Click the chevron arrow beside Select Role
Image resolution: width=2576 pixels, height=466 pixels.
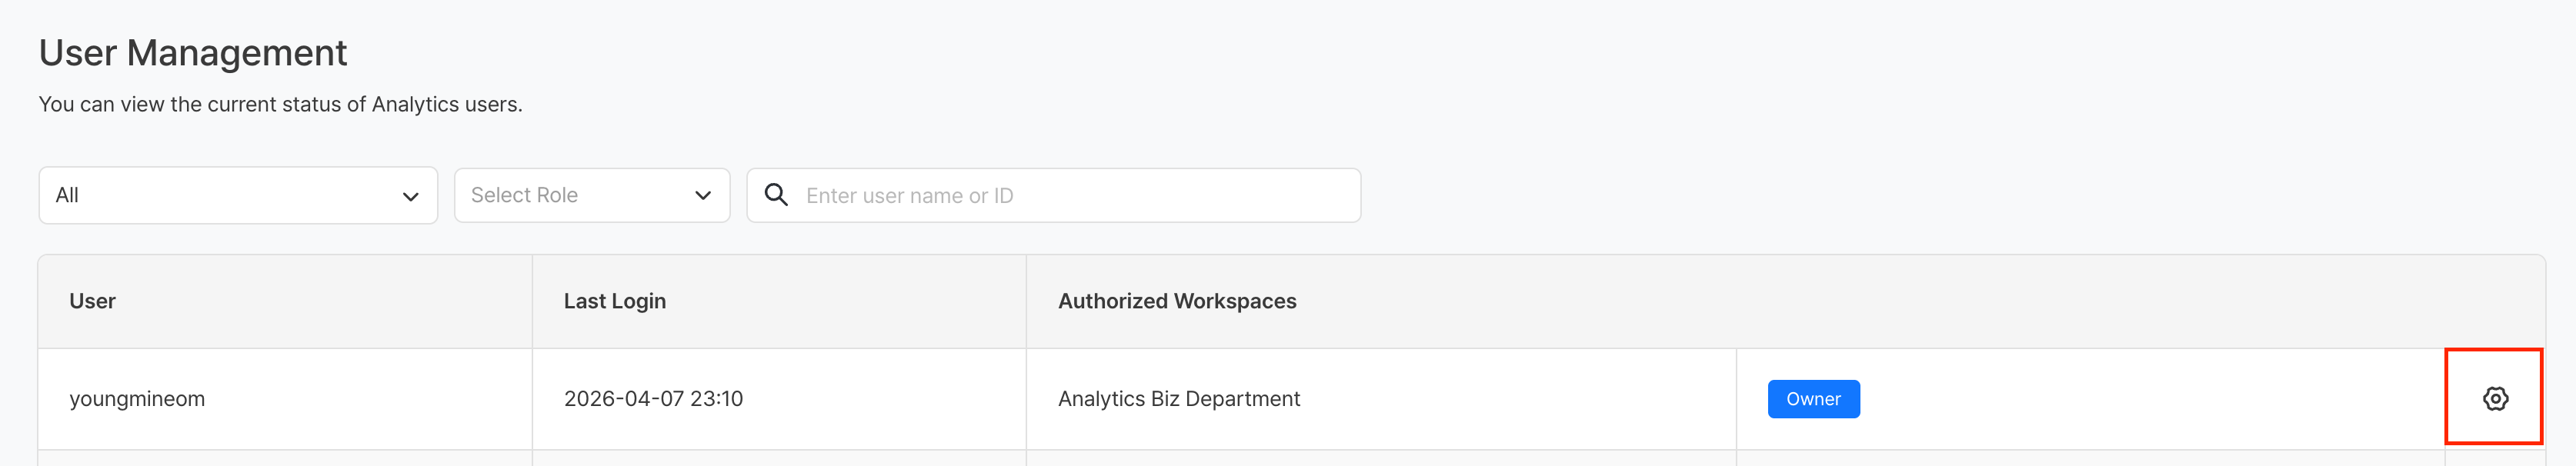[x=703, y=196]
